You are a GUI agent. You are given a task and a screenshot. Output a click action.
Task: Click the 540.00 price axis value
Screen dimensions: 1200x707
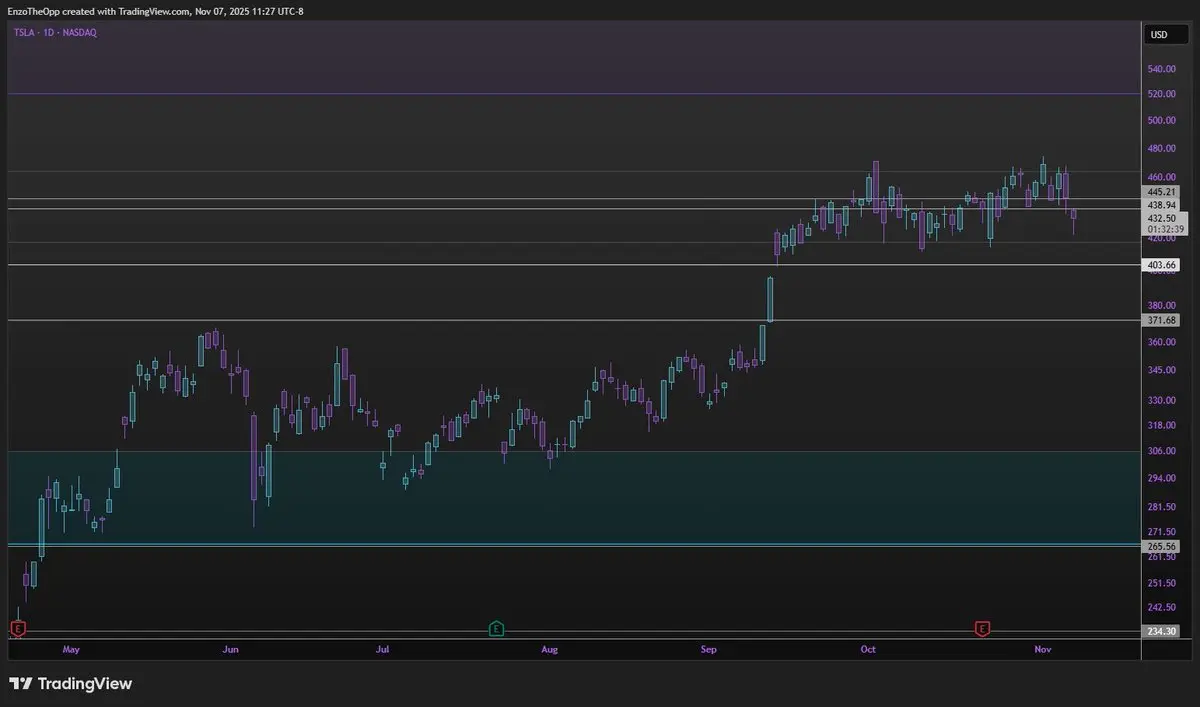[x=1161, y=69]
